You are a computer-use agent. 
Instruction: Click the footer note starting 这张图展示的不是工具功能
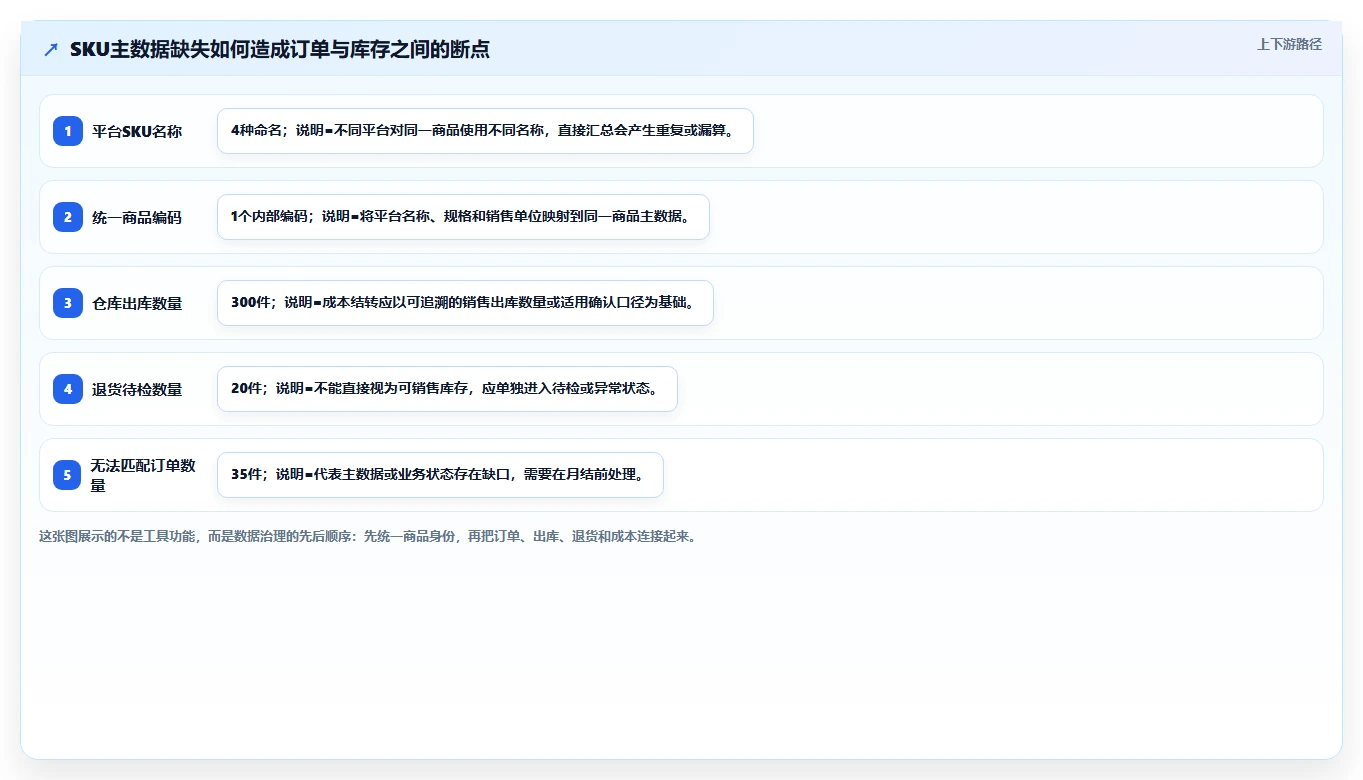point(367,536)
